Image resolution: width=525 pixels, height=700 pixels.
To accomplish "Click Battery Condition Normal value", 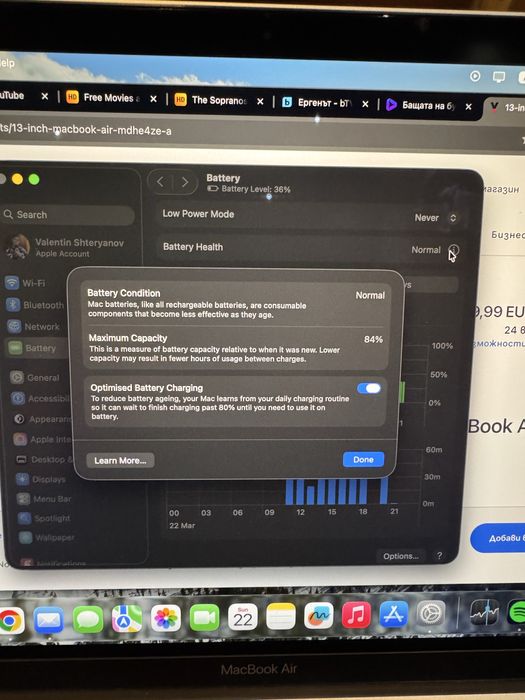I will pyautogui.click(x=370, y=295).
